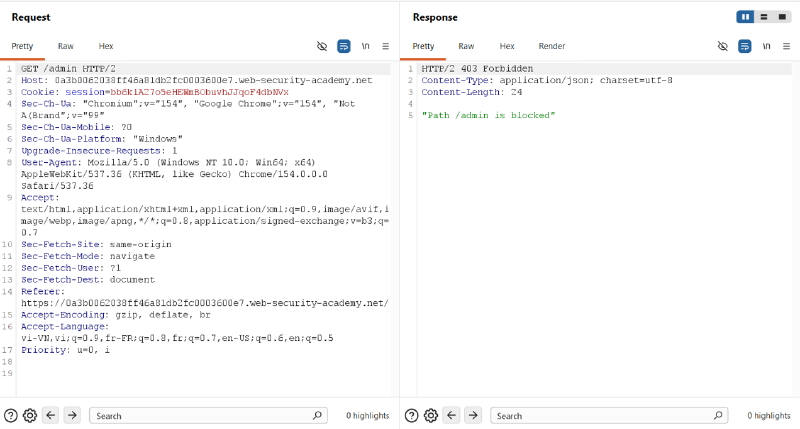The height and width of the screenshot is (429, 800).
Task: Click the 'GET /admin HTTP/2' request line
Action: 68,68
